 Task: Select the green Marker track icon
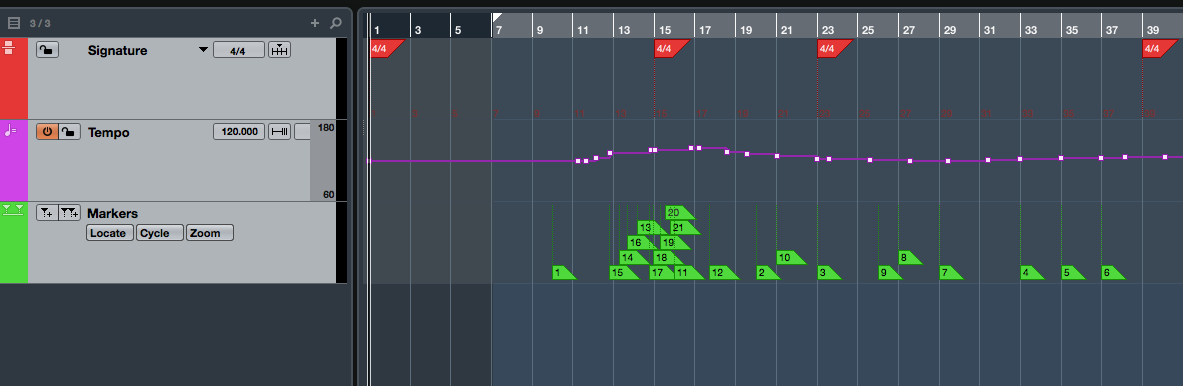point(14,210)
